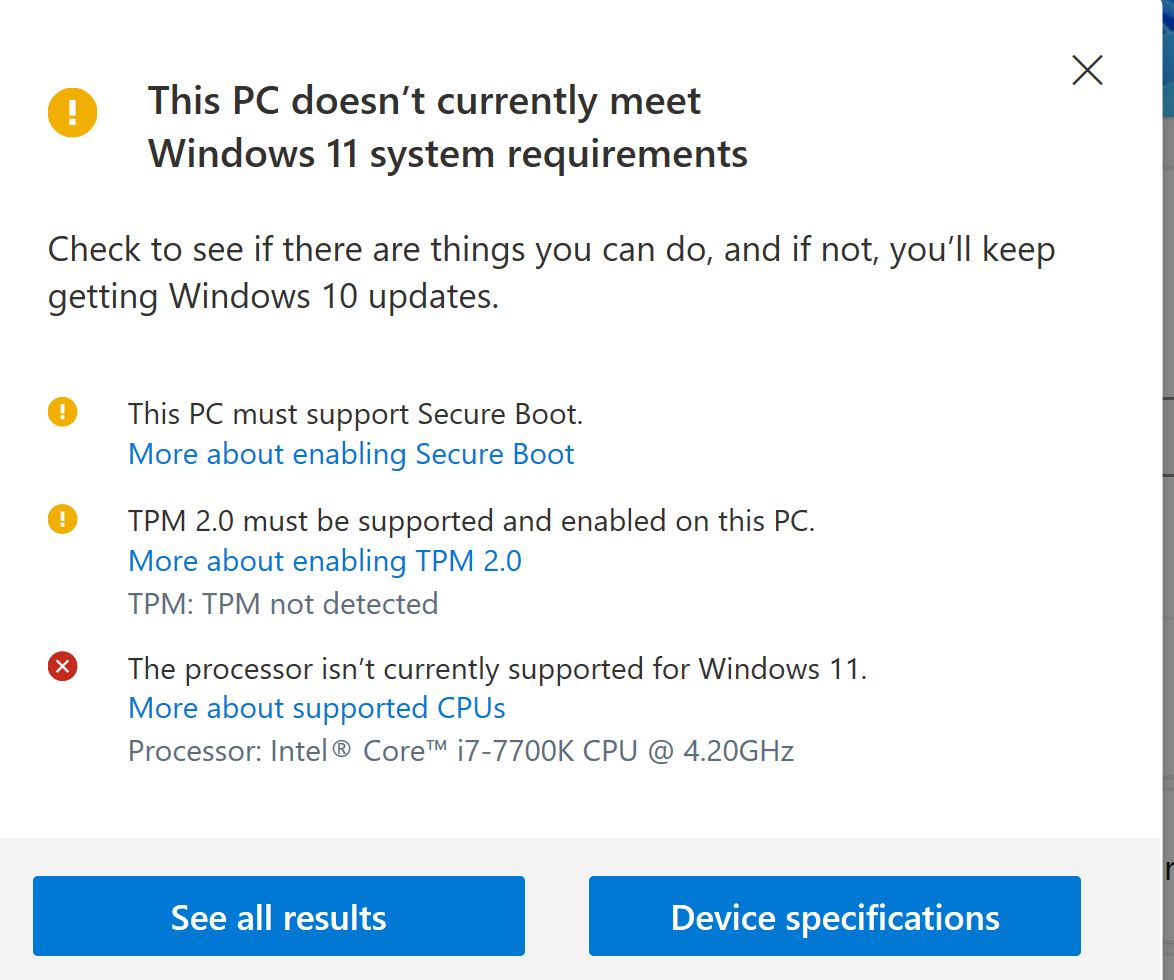Open More about enabling Secure Boot

pos(350,454)
